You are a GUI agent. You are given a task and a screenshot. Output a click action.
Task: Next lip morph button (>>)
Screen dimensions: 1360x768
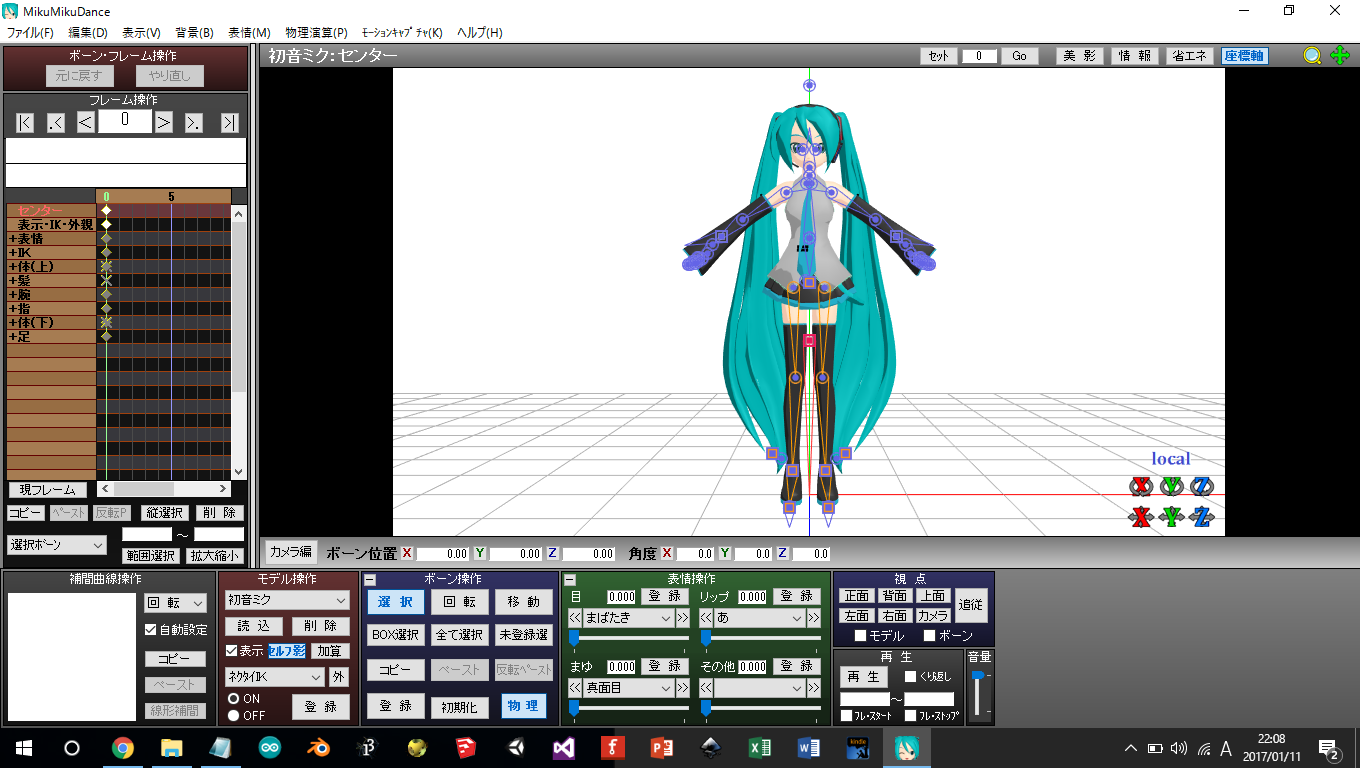[813, 618]
